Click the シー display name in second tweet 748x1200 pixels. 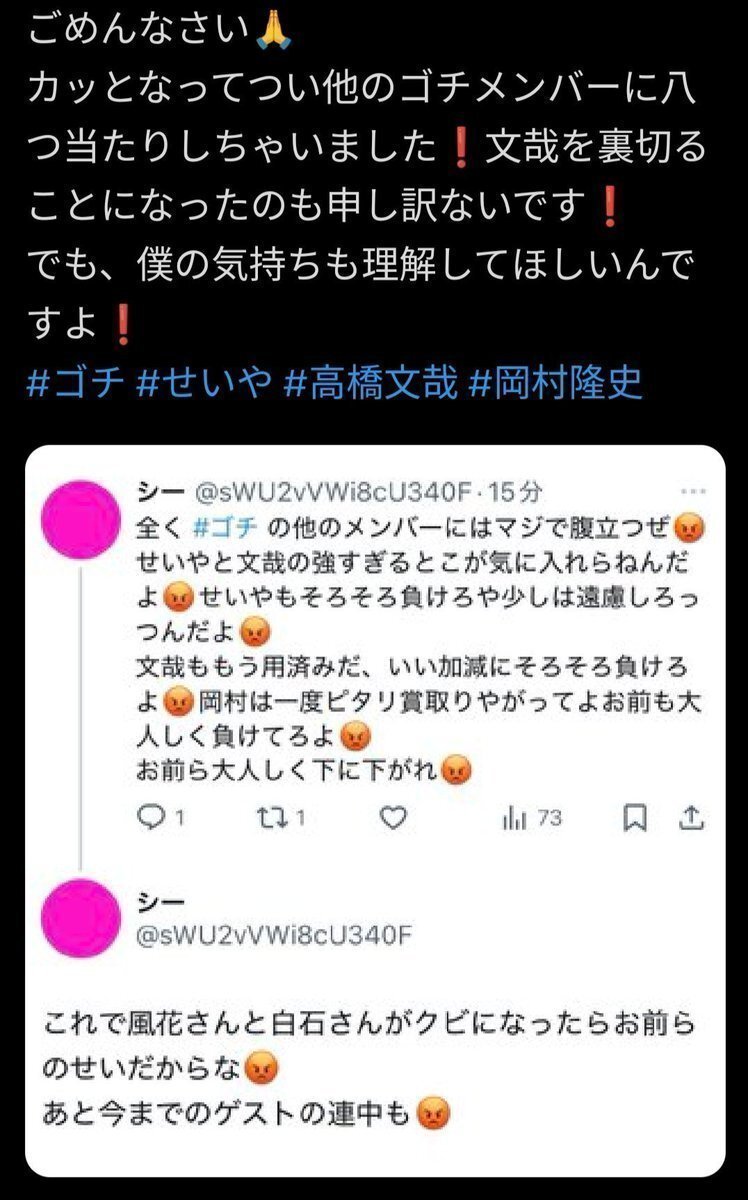(x=156, y=902)
